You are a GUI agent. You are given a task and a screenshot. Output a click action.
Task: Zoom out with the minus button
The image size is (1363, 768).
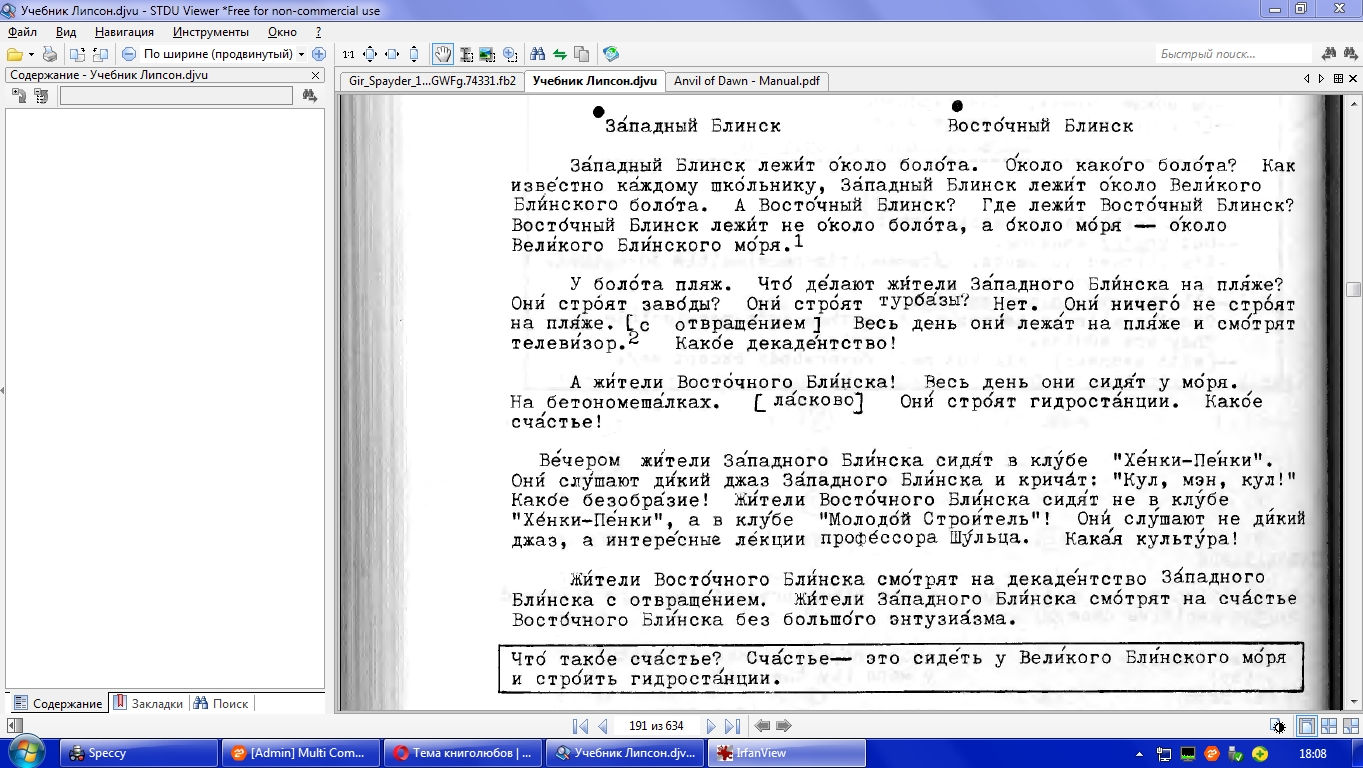(x=129, y=54)
